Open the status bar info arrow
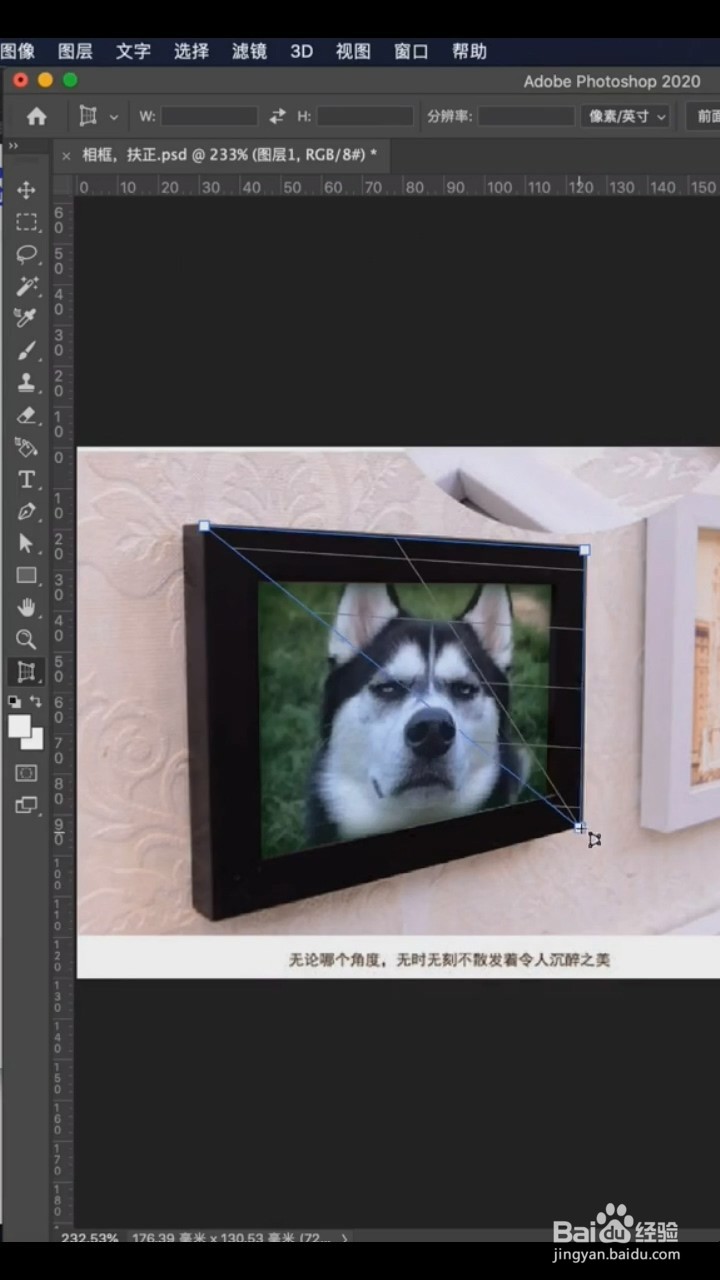The height and width of the screenshot is (1280, 720). point(345,1238)
